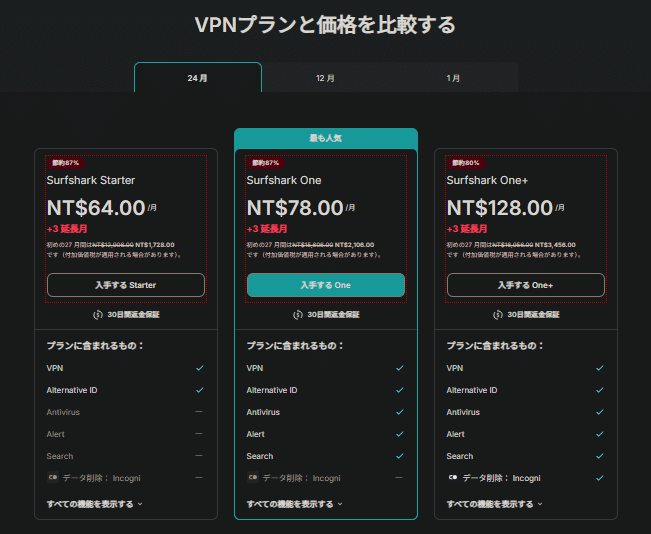Switch to the 12月 billing tab
The width and height of the screenshot is (651, 534).
tap(325, 78)
